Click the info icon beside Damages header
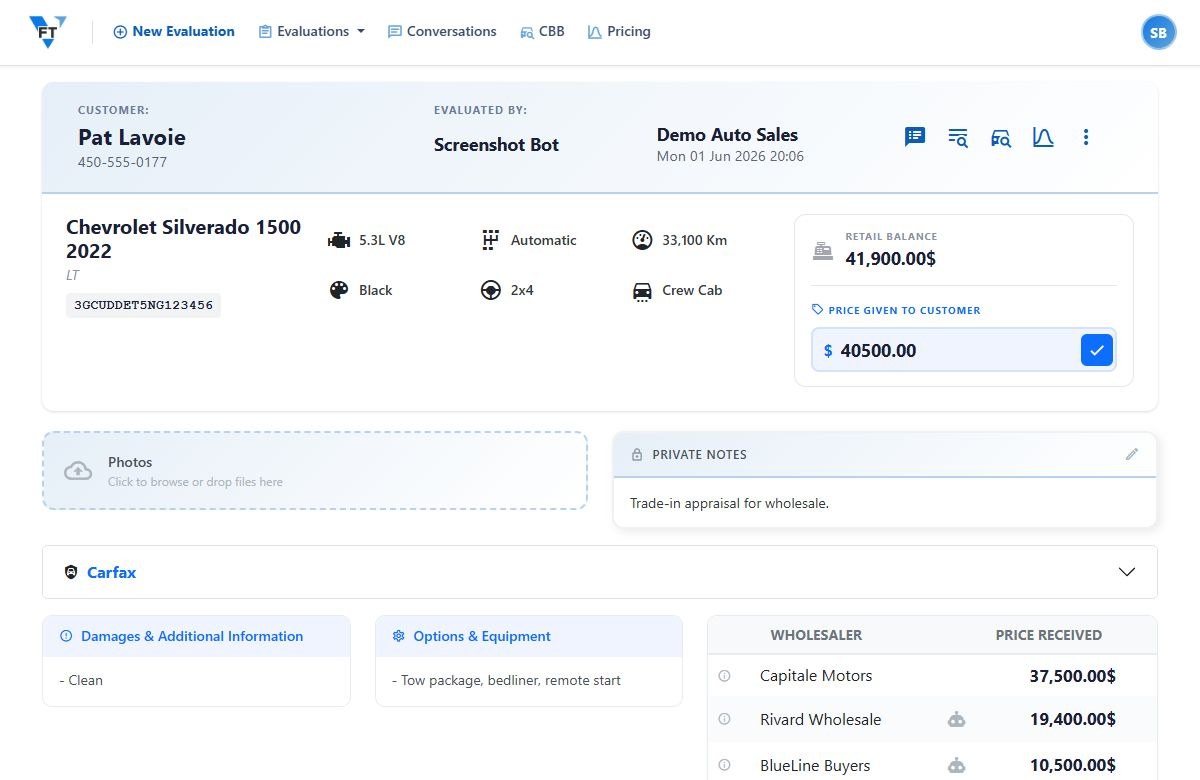The image size is (1200, 780). pos(66,636)
